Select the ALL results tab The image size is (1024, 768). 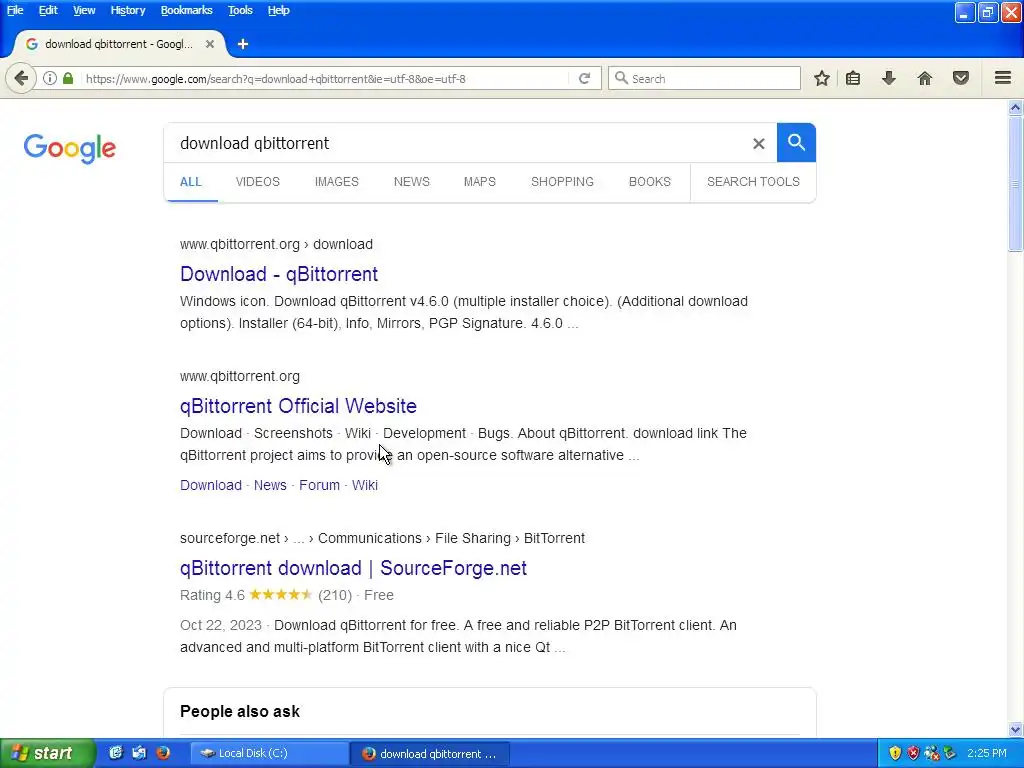(x=191, y=182)
